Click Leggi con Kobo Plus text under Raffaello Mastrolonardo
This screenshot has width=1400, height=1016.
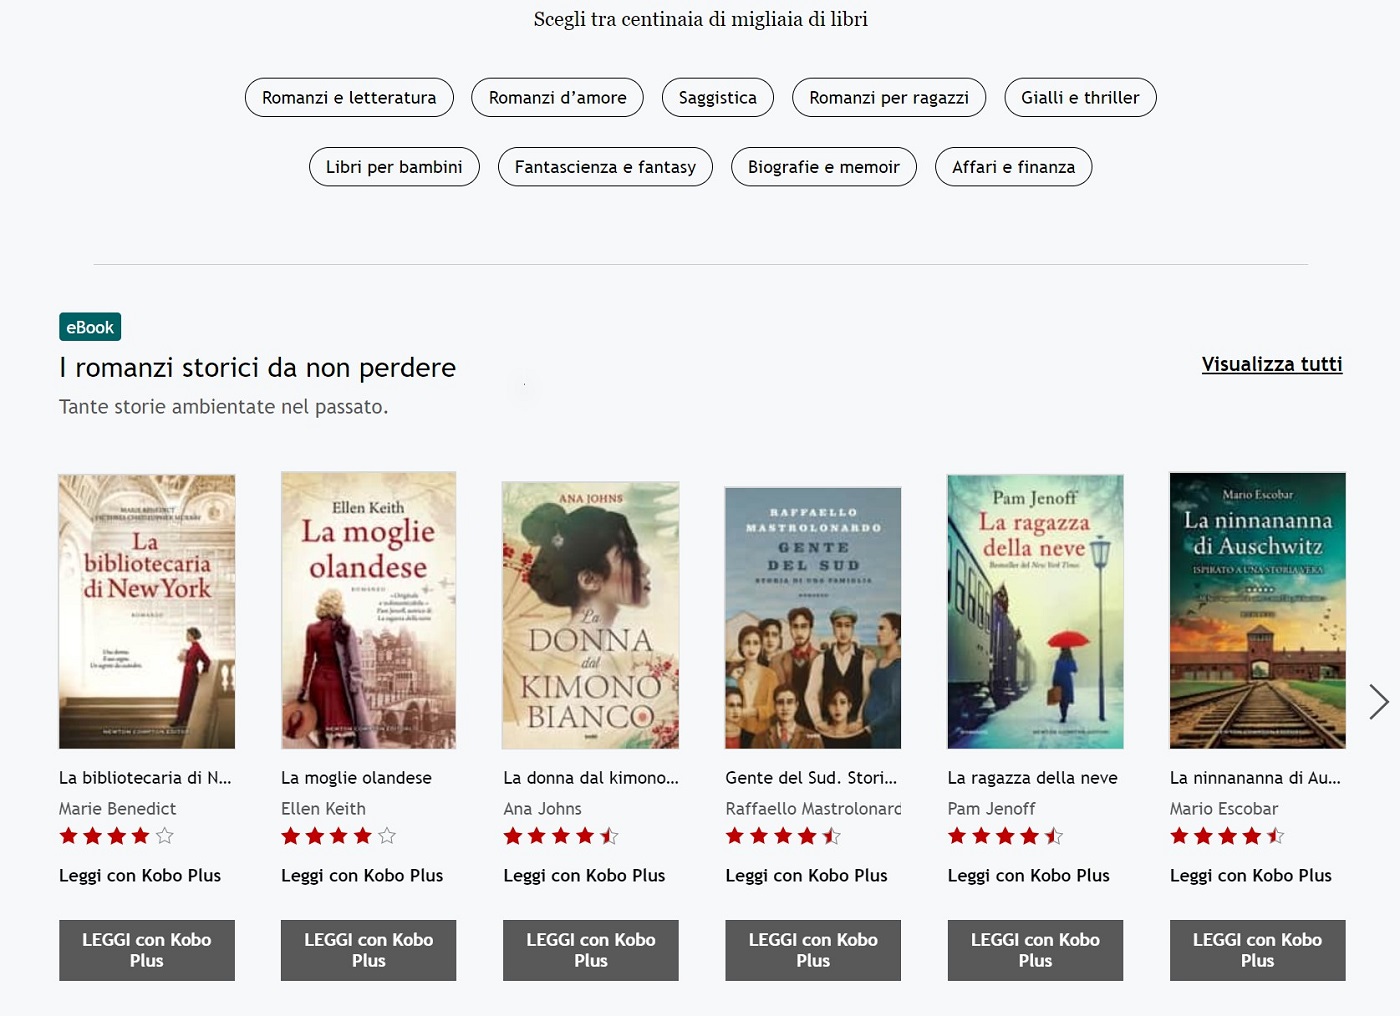pos(806,875)
